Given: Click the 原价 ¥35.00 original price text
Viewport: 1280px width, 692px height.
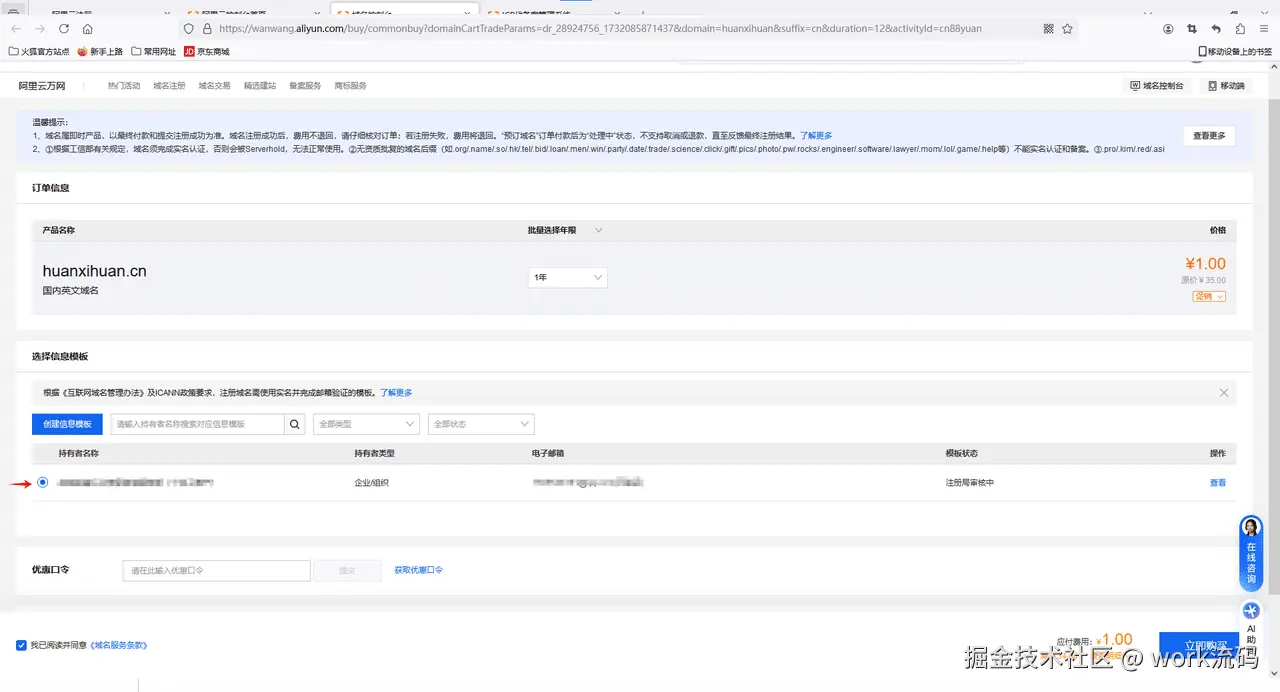Looking at the screenshot, I should pos(1203,280).
